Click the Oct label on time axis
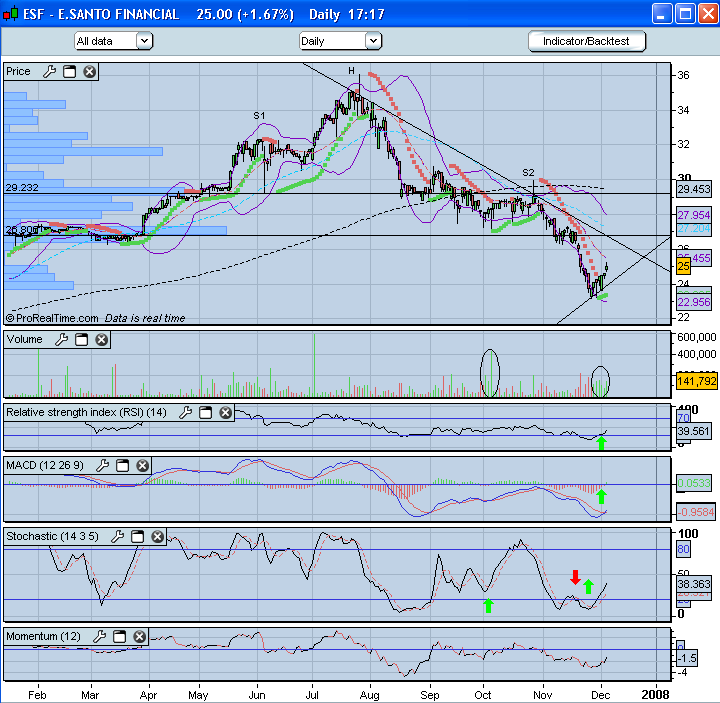Viewport: 720px width, 703px height. point(483,695)
